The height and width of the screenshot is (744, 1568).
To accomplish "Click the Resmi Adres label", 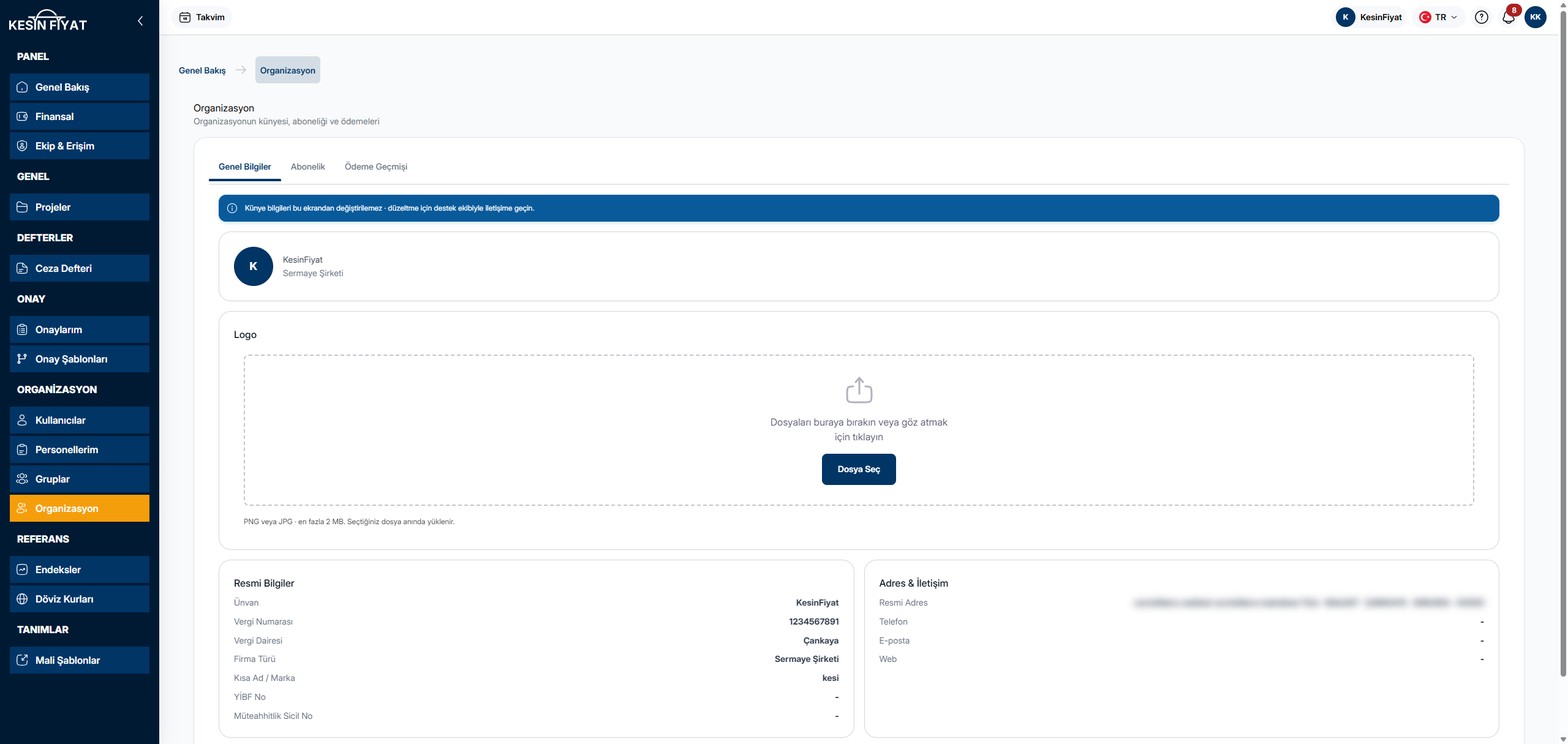I will tap(903, 603).
